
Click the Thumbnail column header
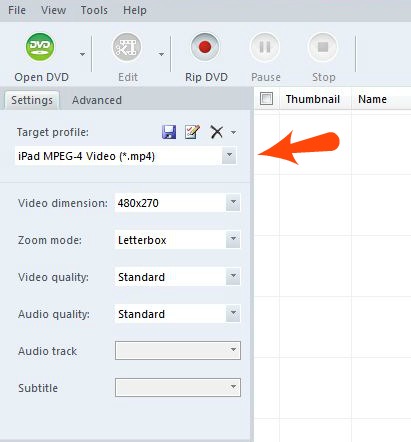313,99
